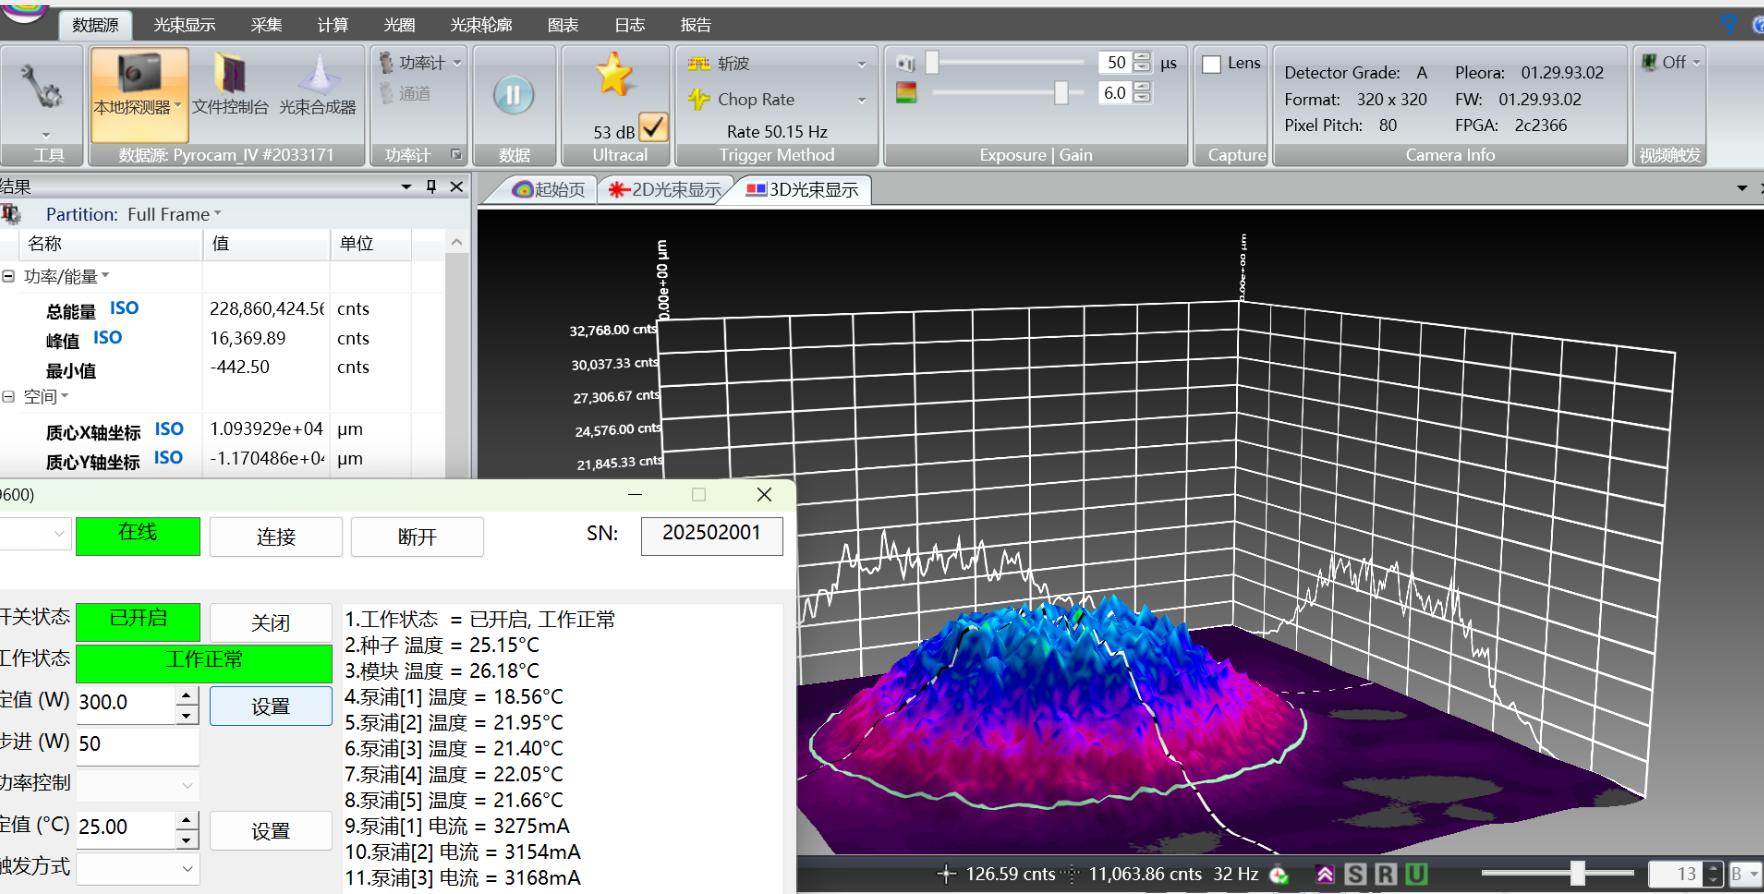Expand the Partition Full Frame dropdown
The width and height of the screenshot is (1764, 894).
pyautogui.click(x=173, y=215)
